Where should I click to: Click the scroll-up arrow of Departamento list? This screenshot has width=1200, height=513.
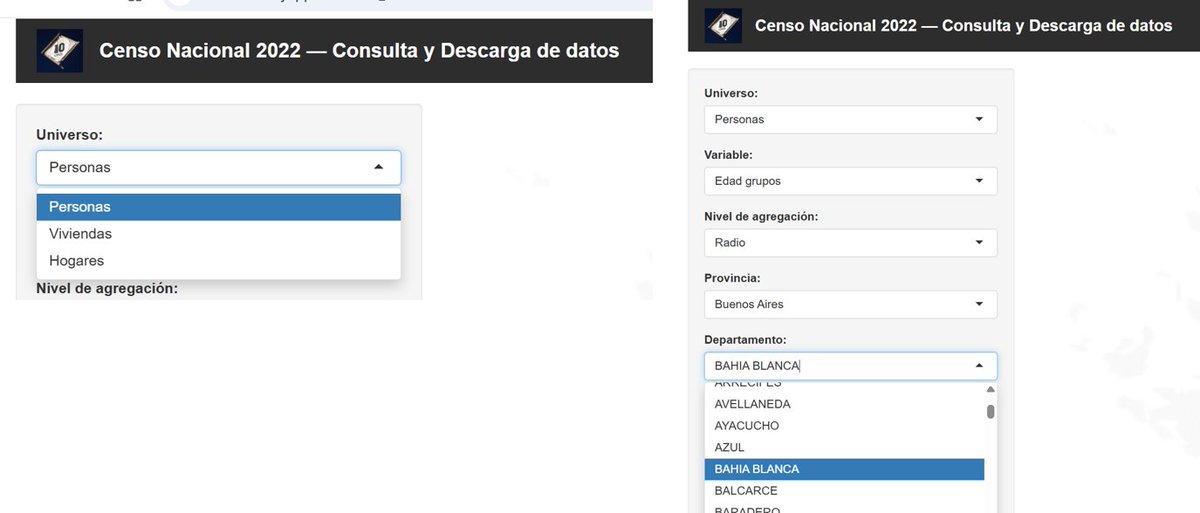click(991, 389)
